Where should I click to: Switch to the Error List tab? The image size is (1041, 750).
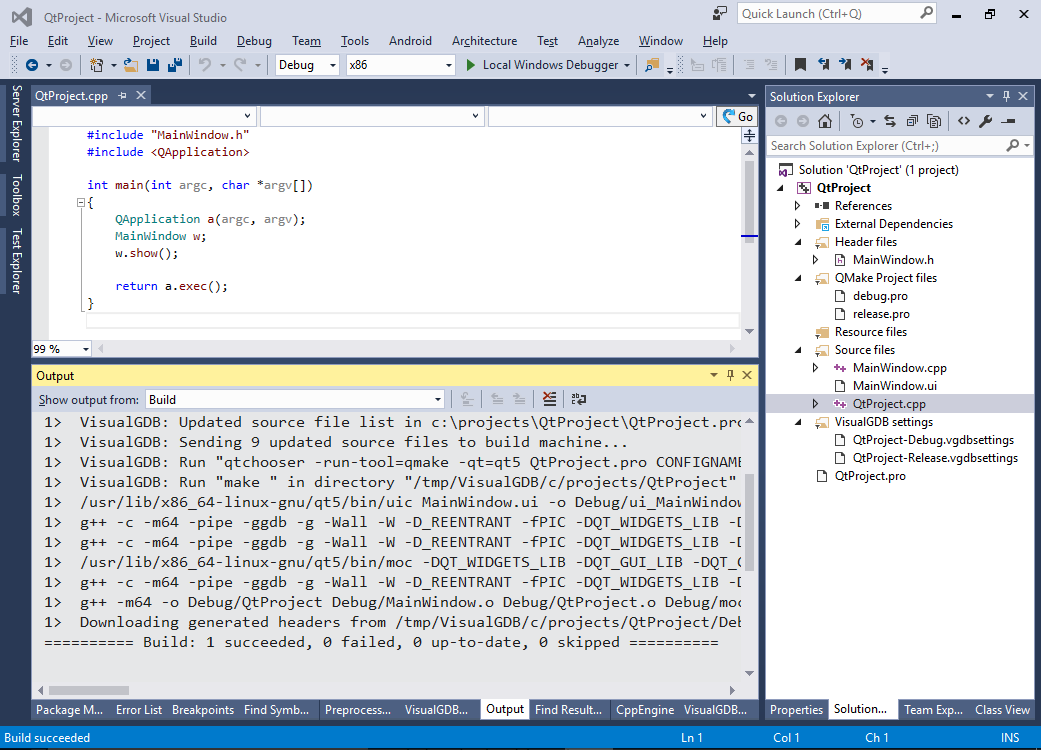pyautogui.click(x=139, y=710)
